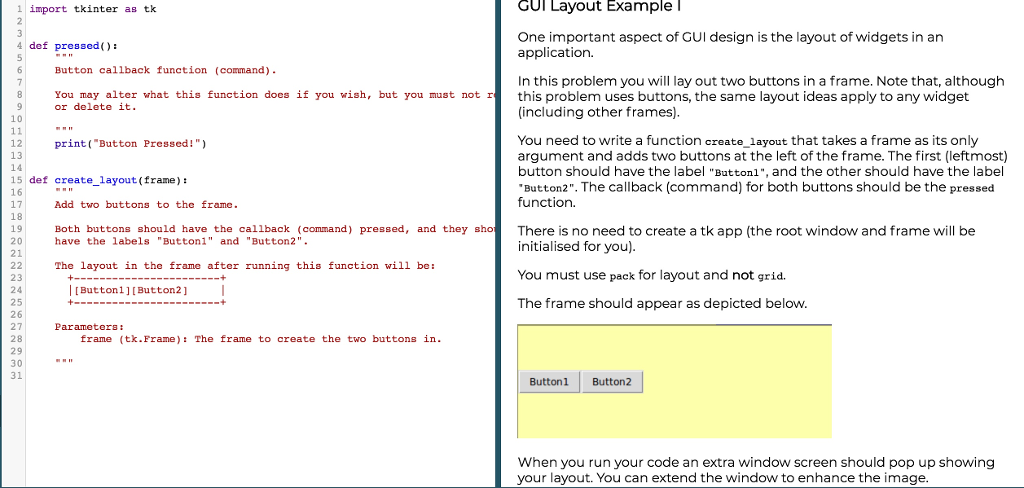Click Button1 in the yellow frame preview
This screenshot has width=1024, height=488.
(x=549, y=382)
